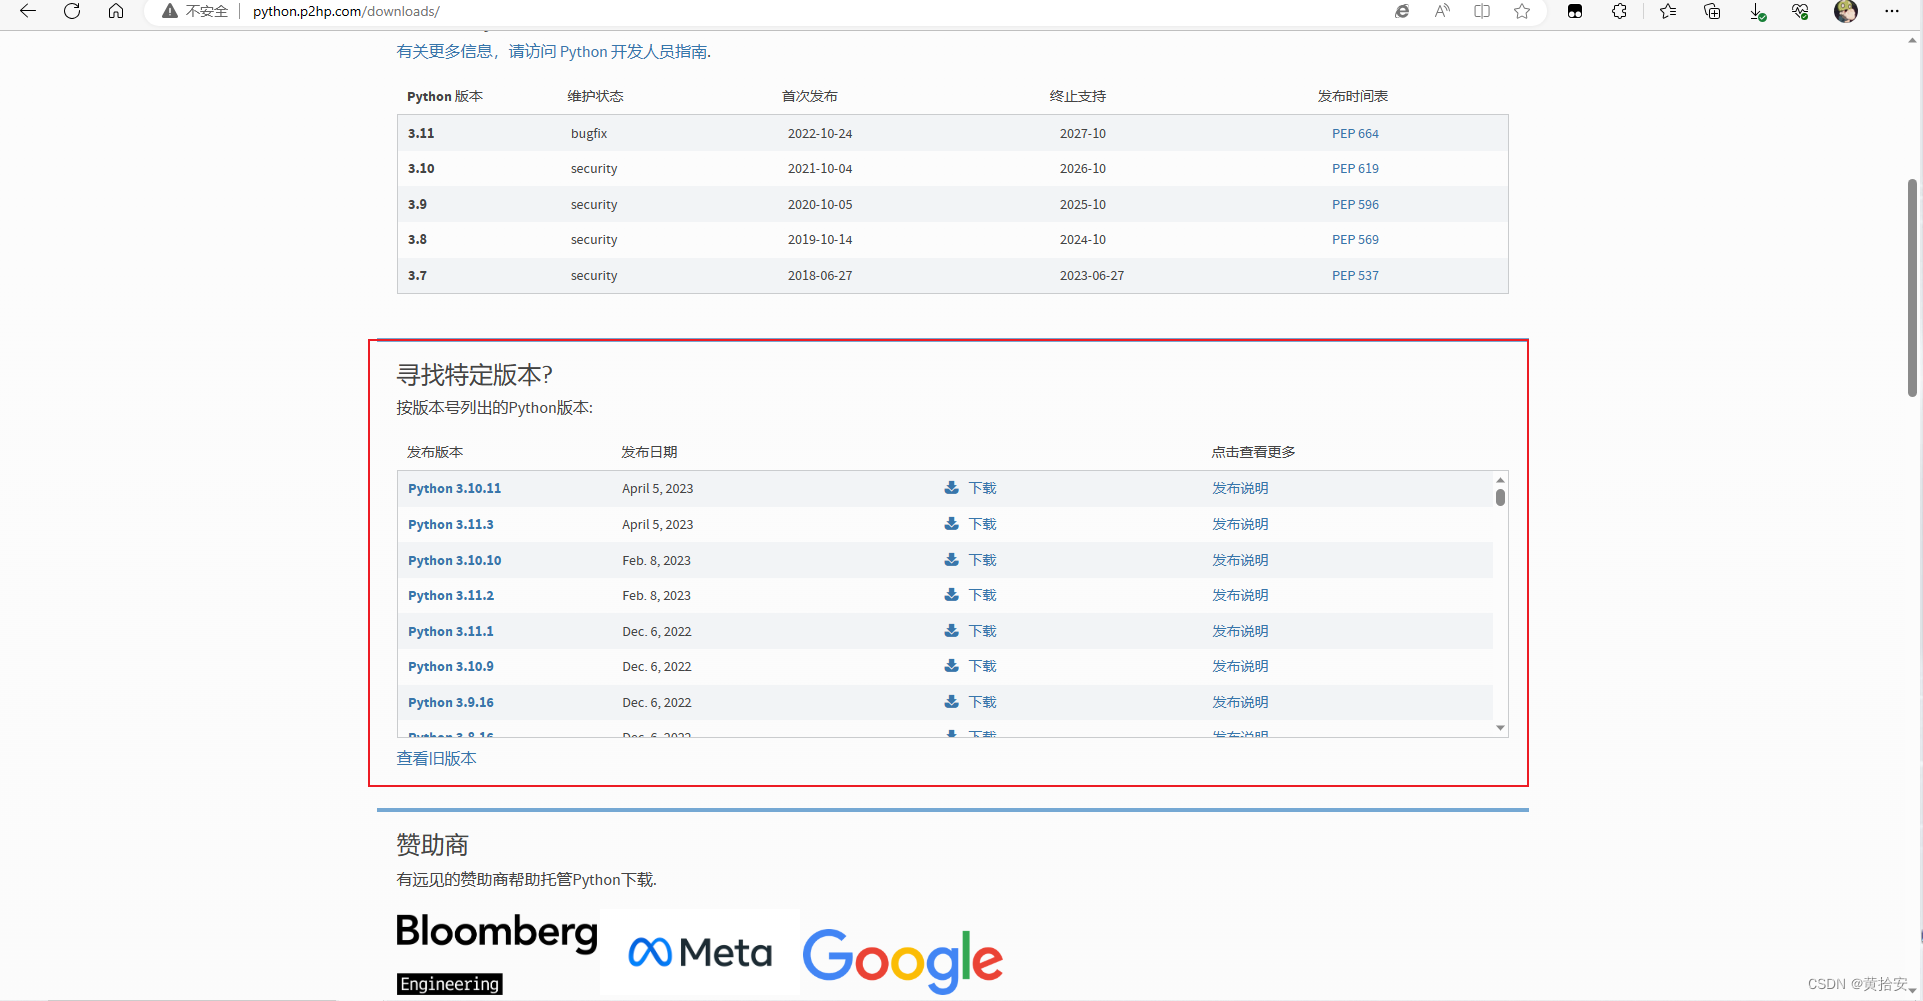Reload page in Internet Explorer mode
The height and width of the screenshot is (1001, 1923).
(1402, 11)
